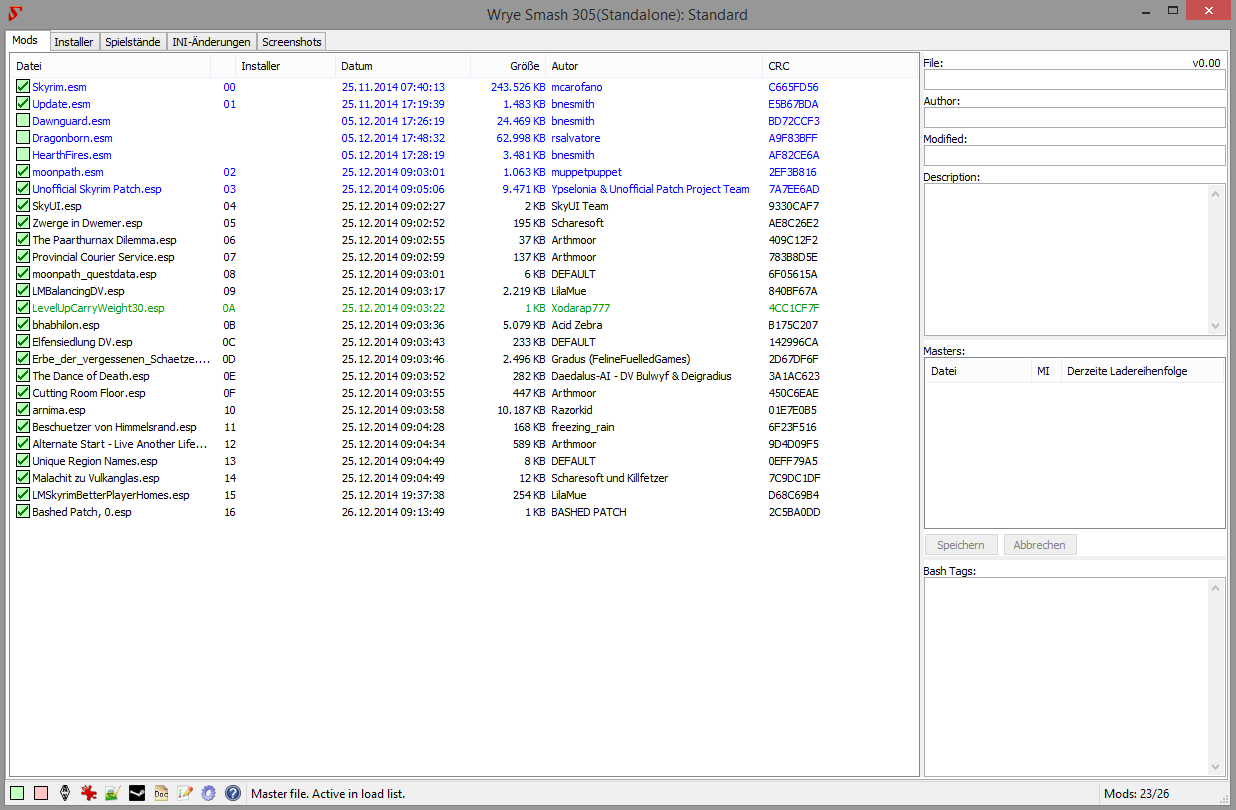
Task: Toggle the green square status bar button
Action: 17,793
